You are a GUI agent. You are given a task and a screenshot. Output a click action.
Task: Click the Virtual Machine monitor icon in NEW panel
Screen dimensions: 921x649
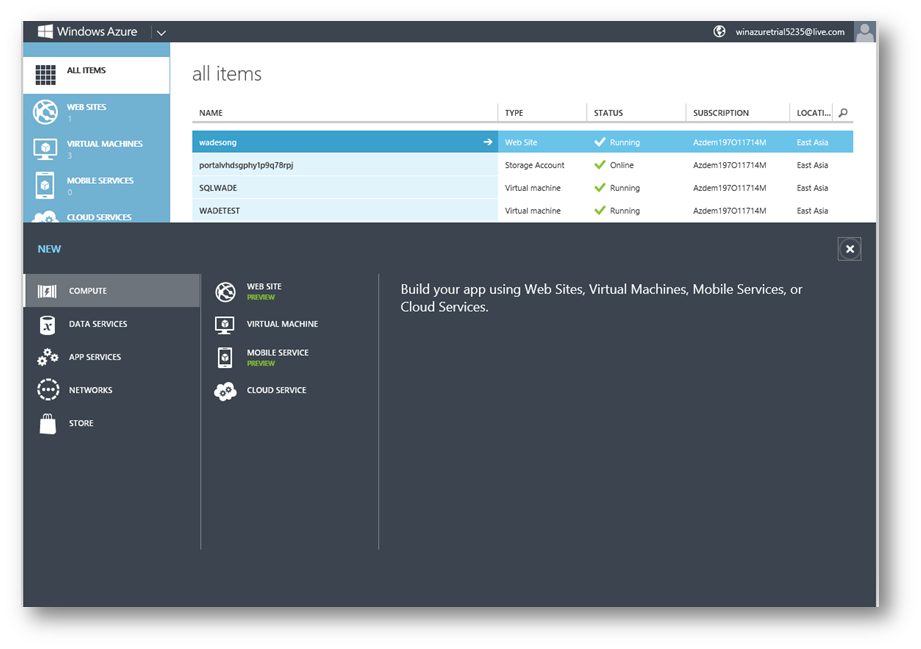225,325
